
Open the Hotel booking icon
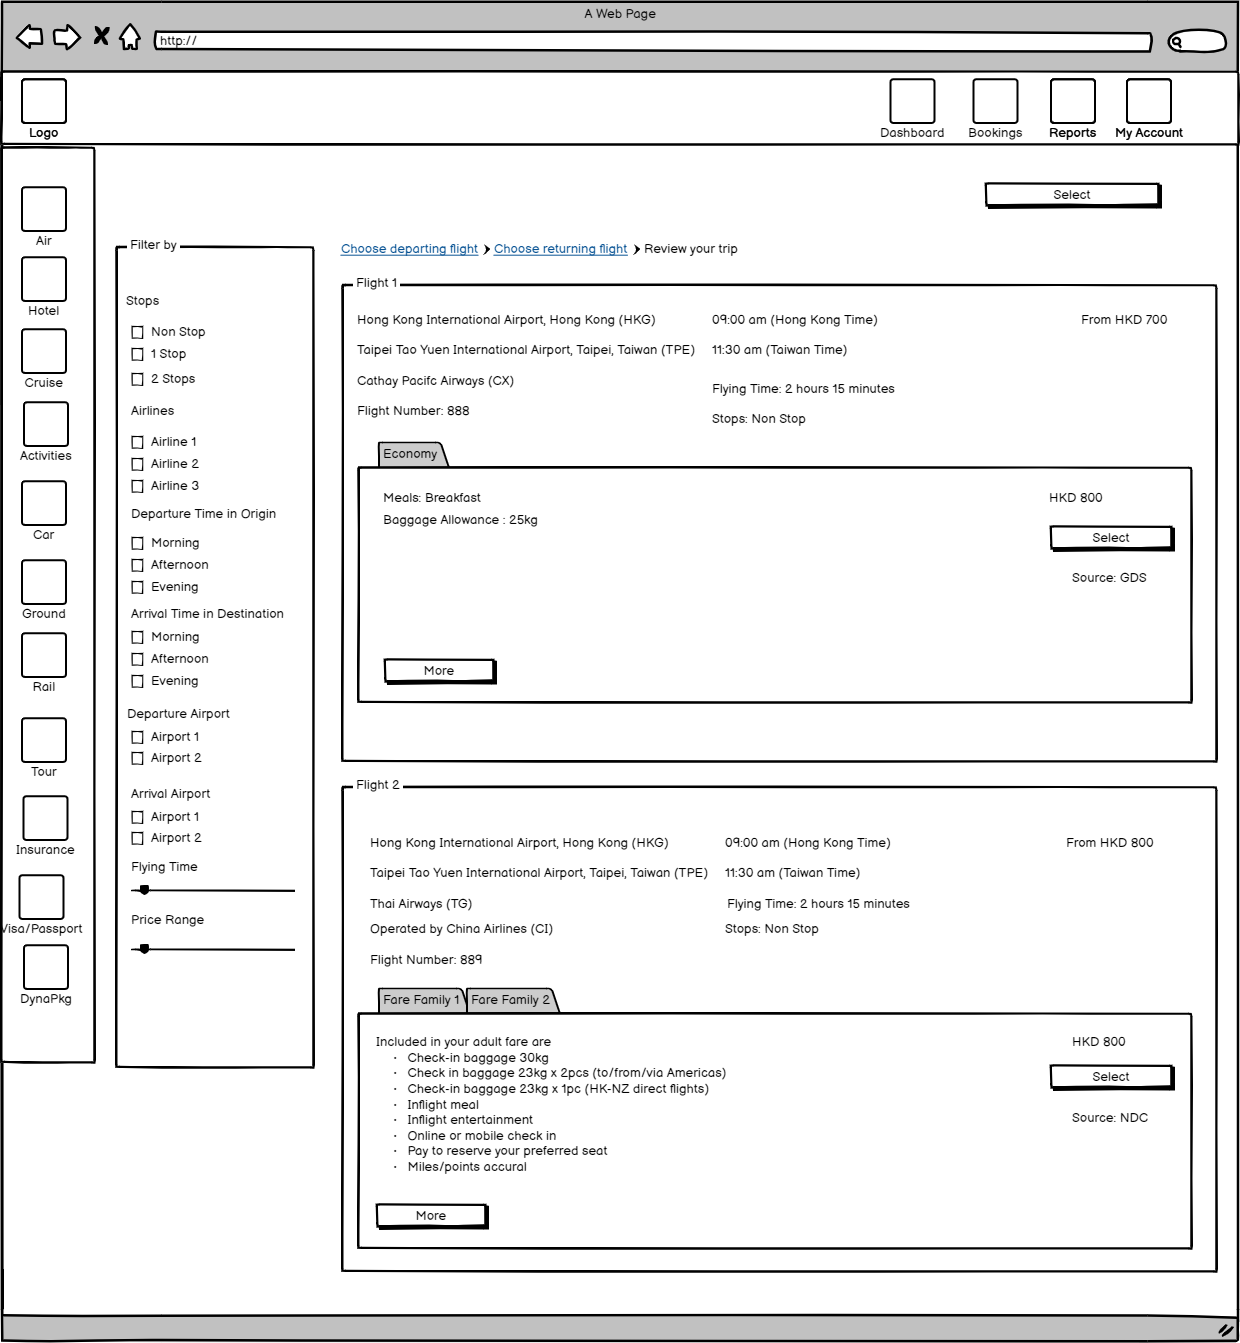click(44, 279)
